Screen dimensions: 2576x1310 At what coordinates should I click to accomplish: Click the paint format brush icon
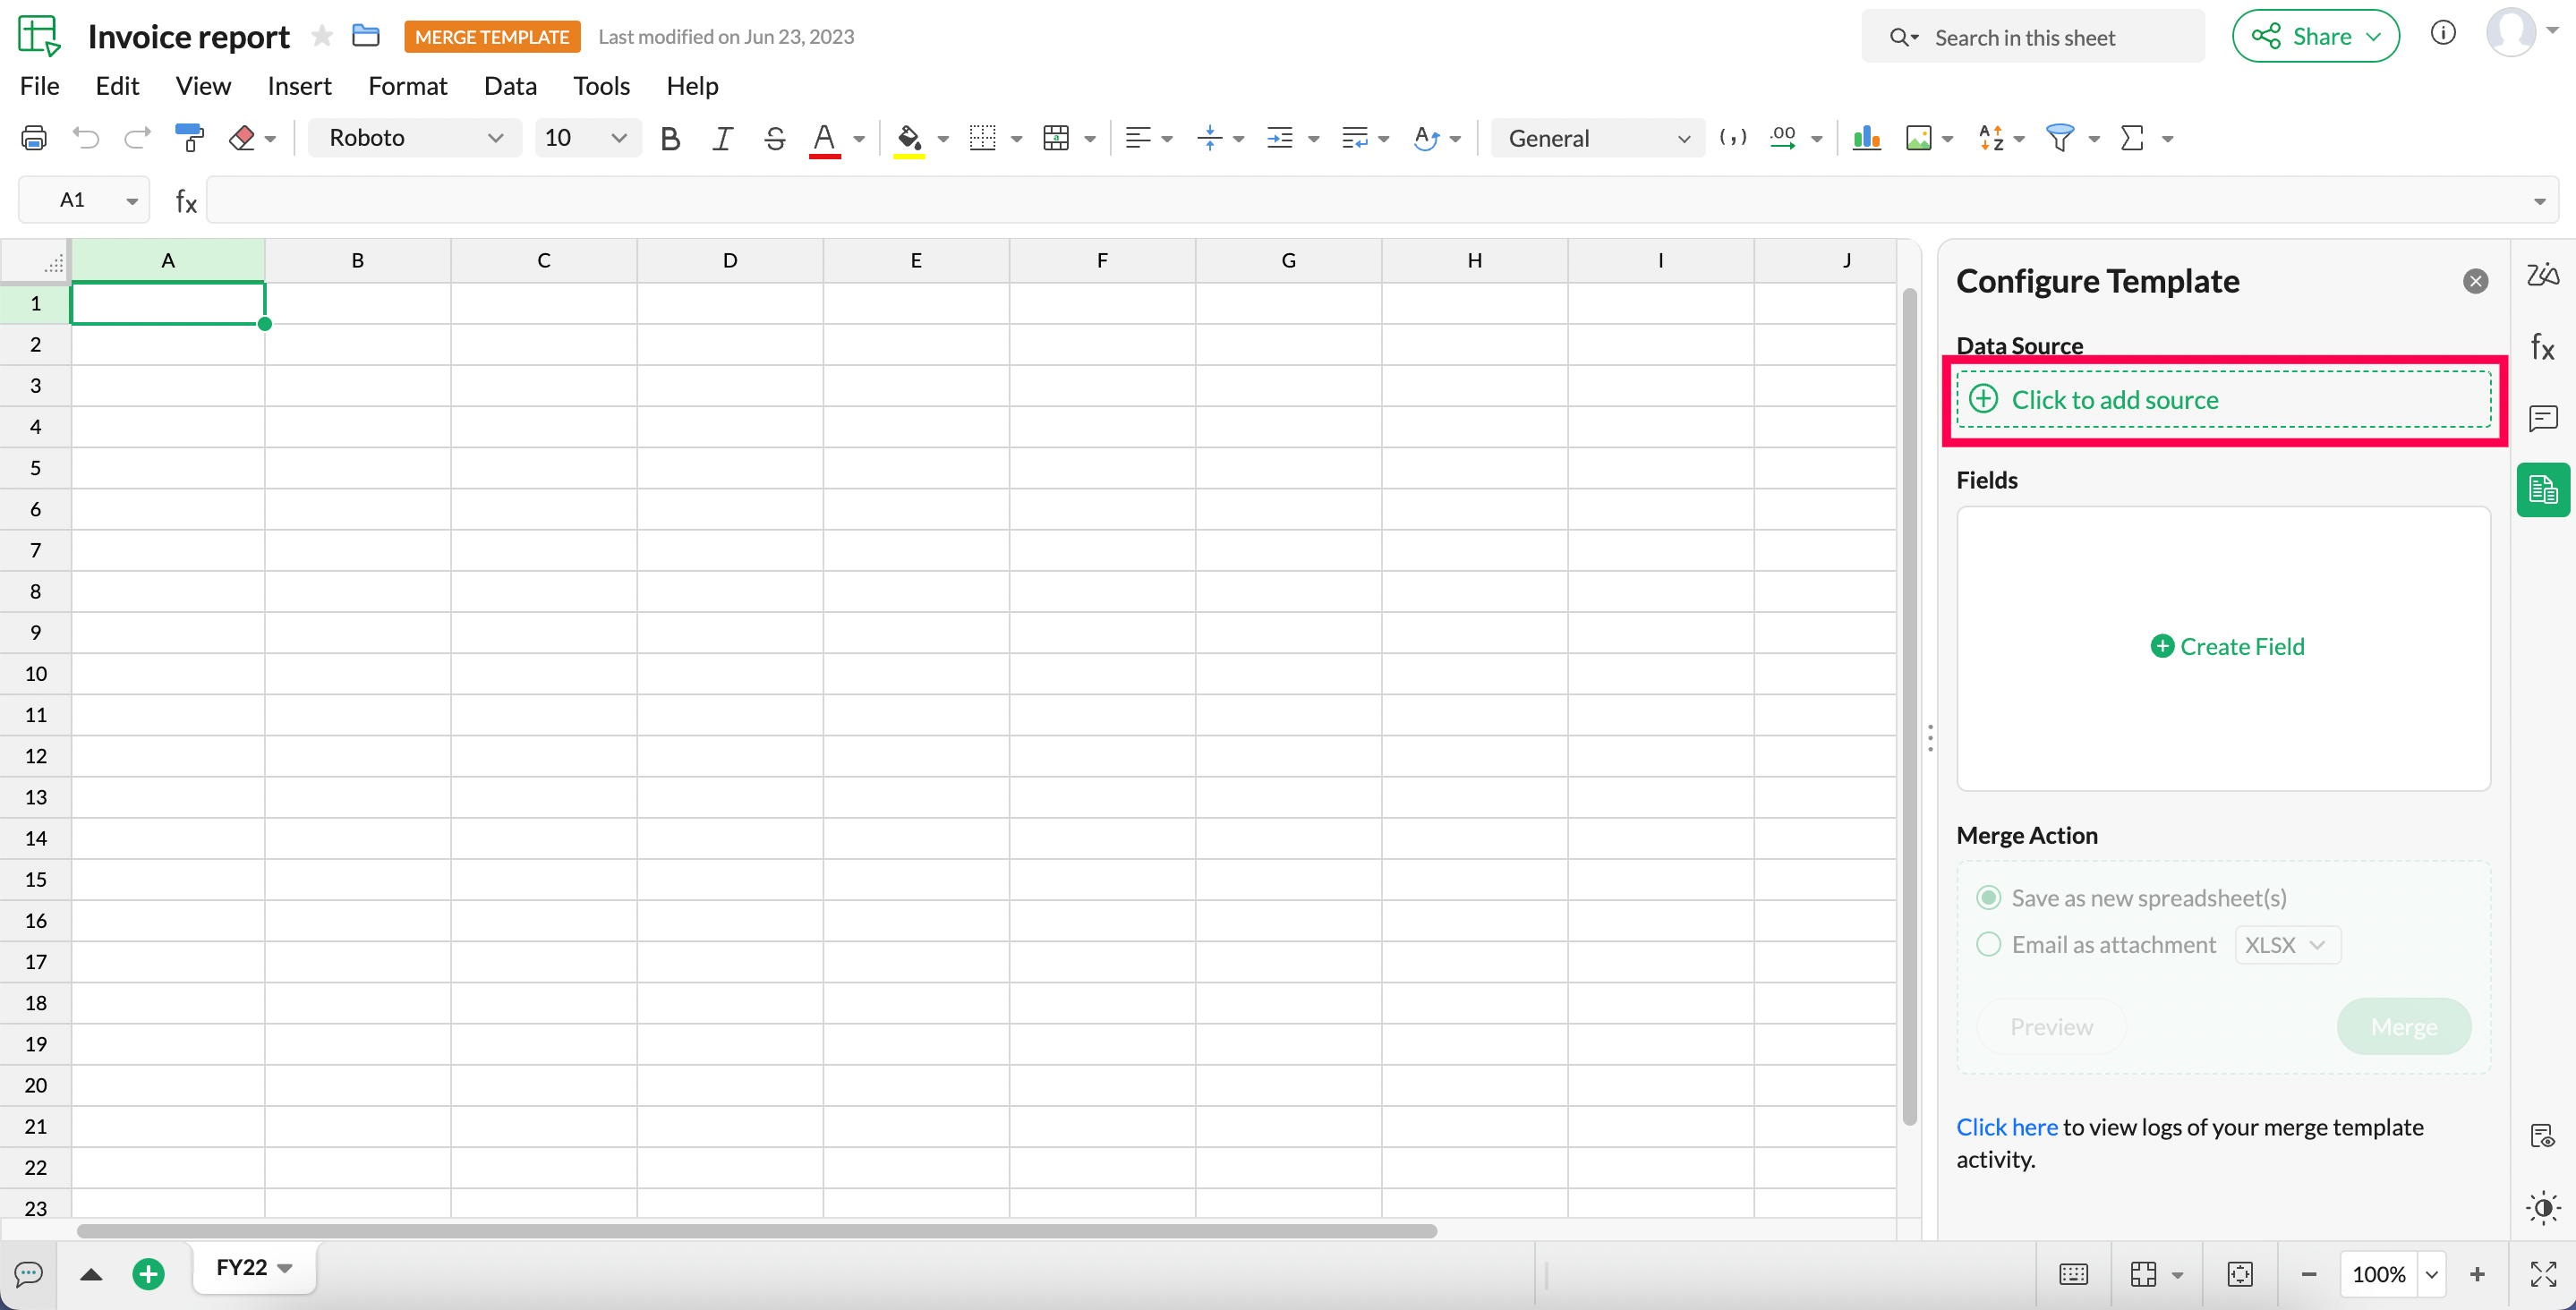click(x=188, y=138)
